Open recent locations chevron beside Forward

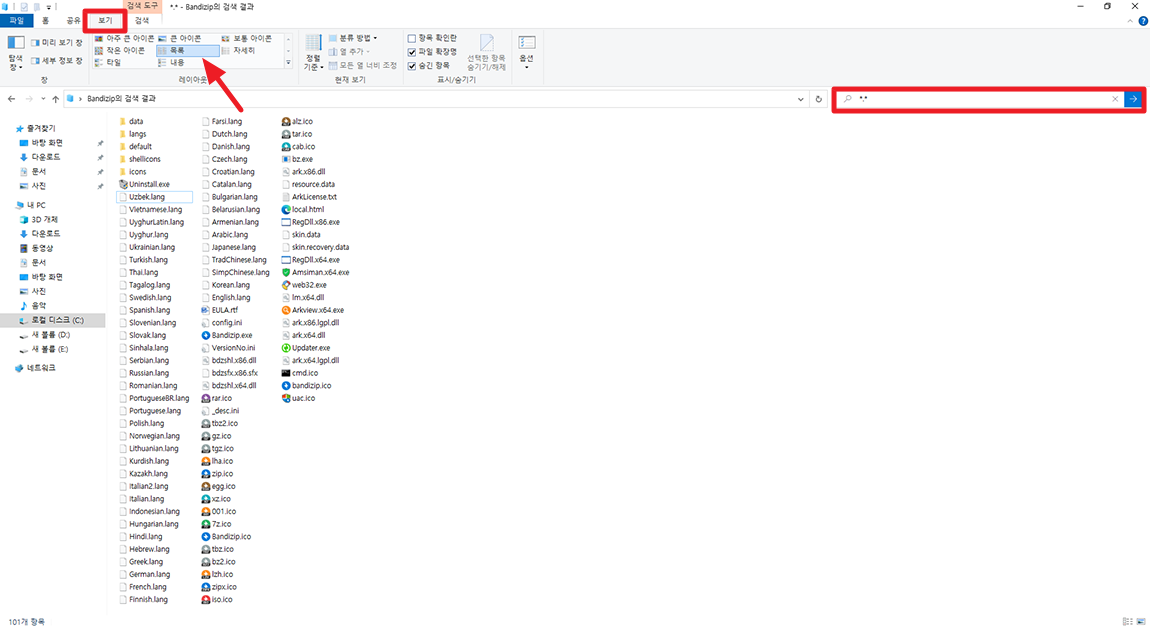coord(43,98)
